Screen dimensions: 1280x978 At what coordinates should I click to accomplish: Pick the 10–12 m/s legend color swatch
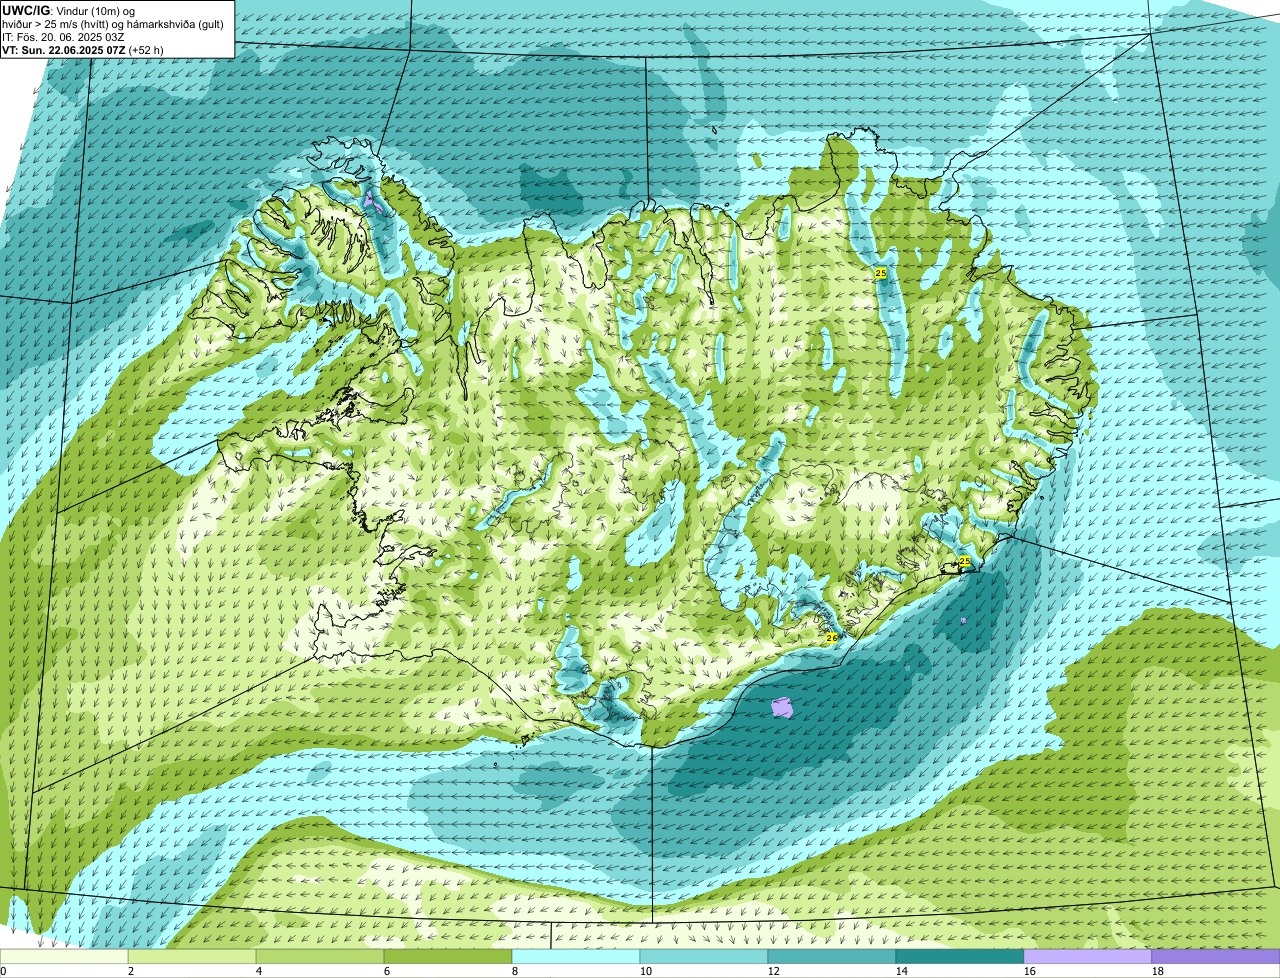[704, 956]
